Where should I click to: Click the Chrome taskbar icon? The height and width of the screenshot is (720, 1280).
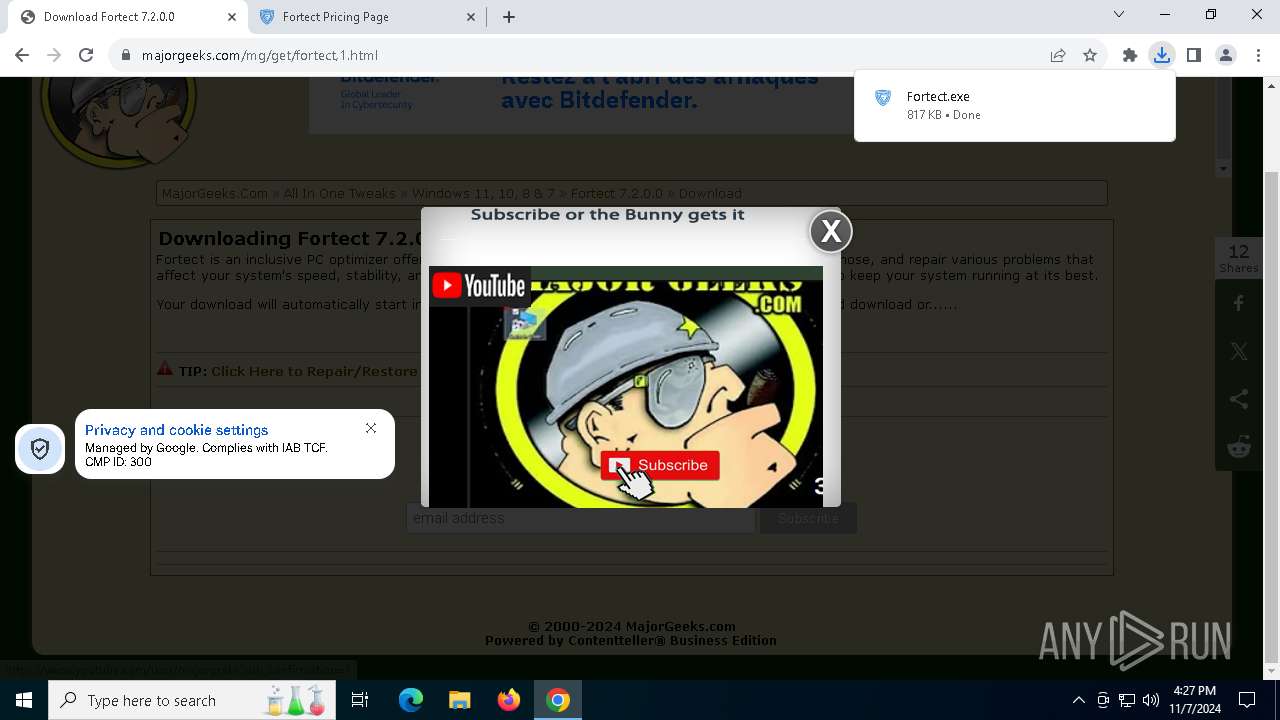click(x=558, y=700)
